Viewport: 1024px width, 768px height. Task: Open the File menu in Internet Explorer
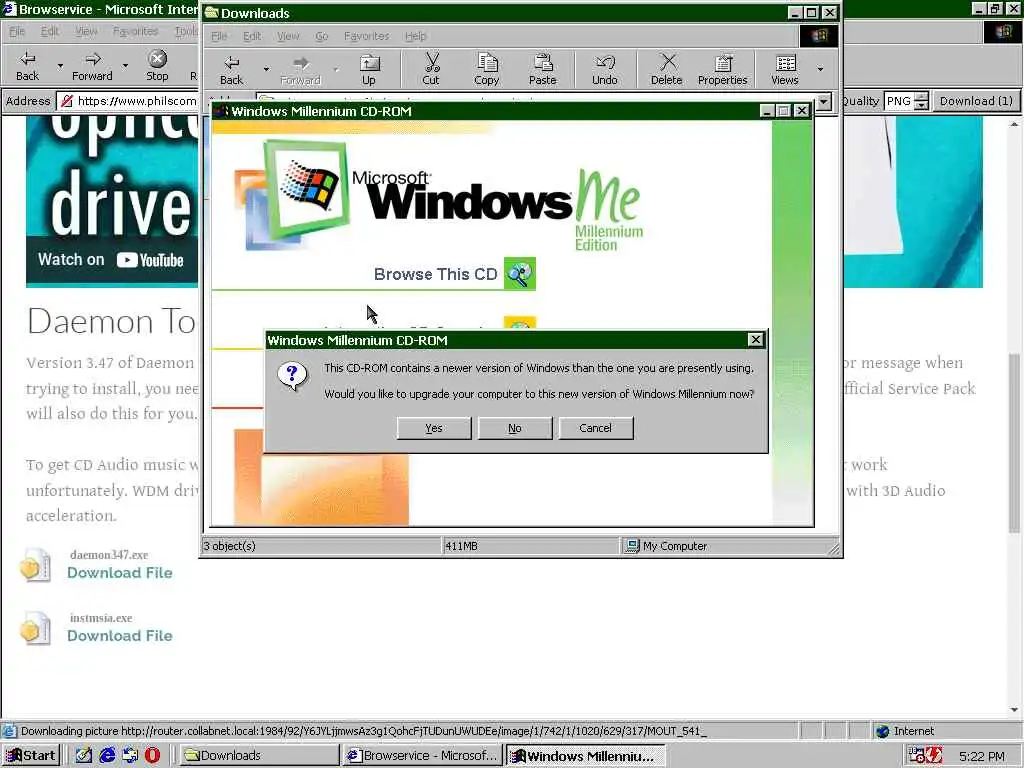coord(17,31)
